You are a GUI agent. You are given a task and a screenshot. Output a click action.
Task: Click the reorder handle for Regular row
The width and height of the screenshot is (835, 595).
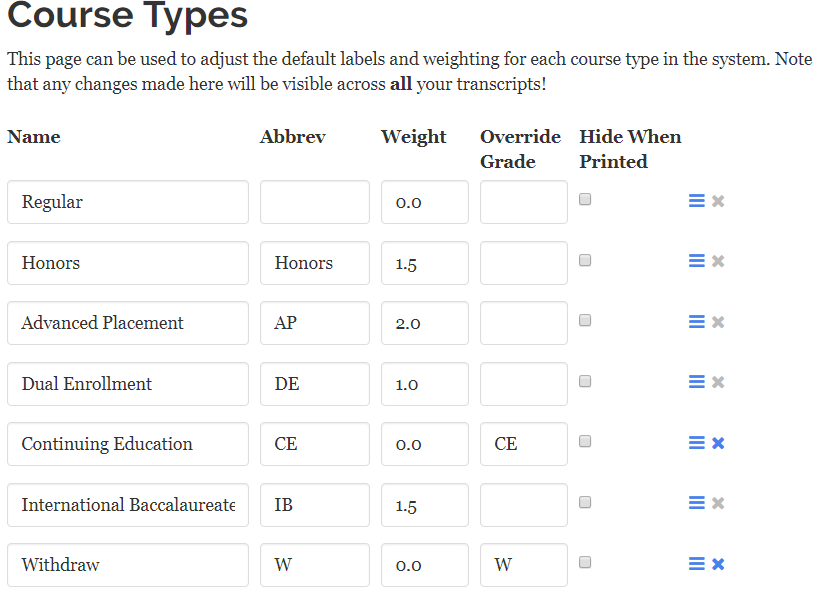pos(696,201)
